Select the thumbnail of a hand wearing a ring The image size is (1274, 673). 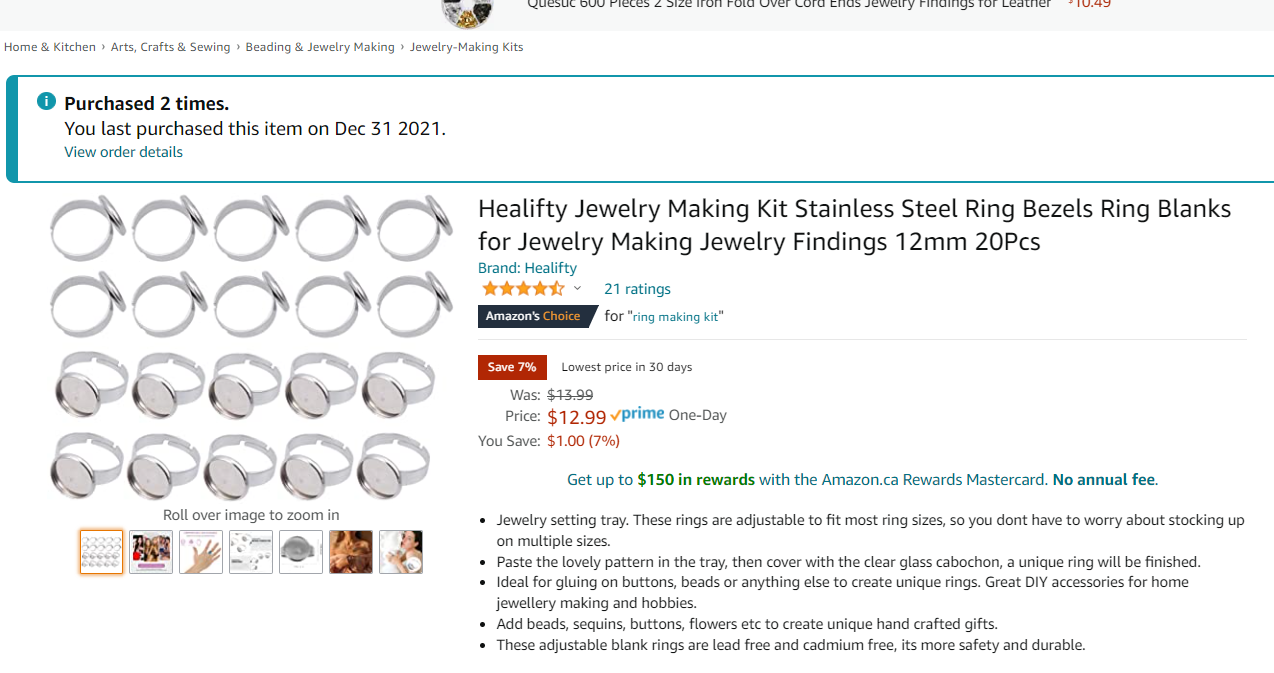(x=201, y=552)
